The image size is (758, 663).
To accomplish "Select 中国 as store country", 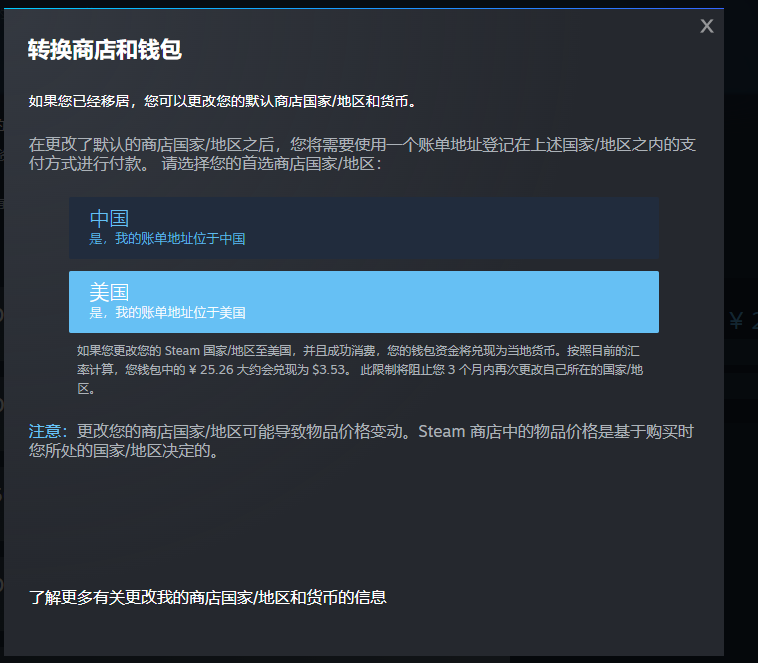I will coord(364,228).
